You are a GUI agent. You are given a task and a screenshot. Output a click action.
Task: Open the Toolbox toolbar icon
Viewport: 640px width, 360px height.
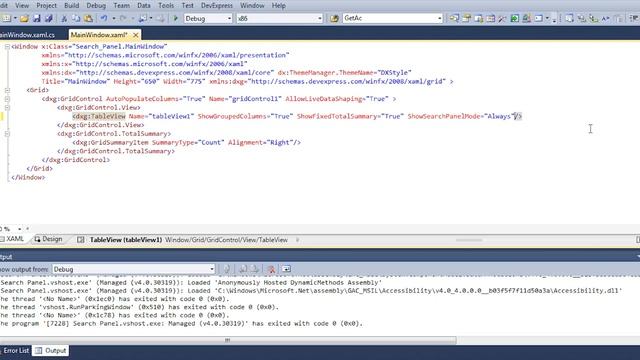(x=491, y=18)
